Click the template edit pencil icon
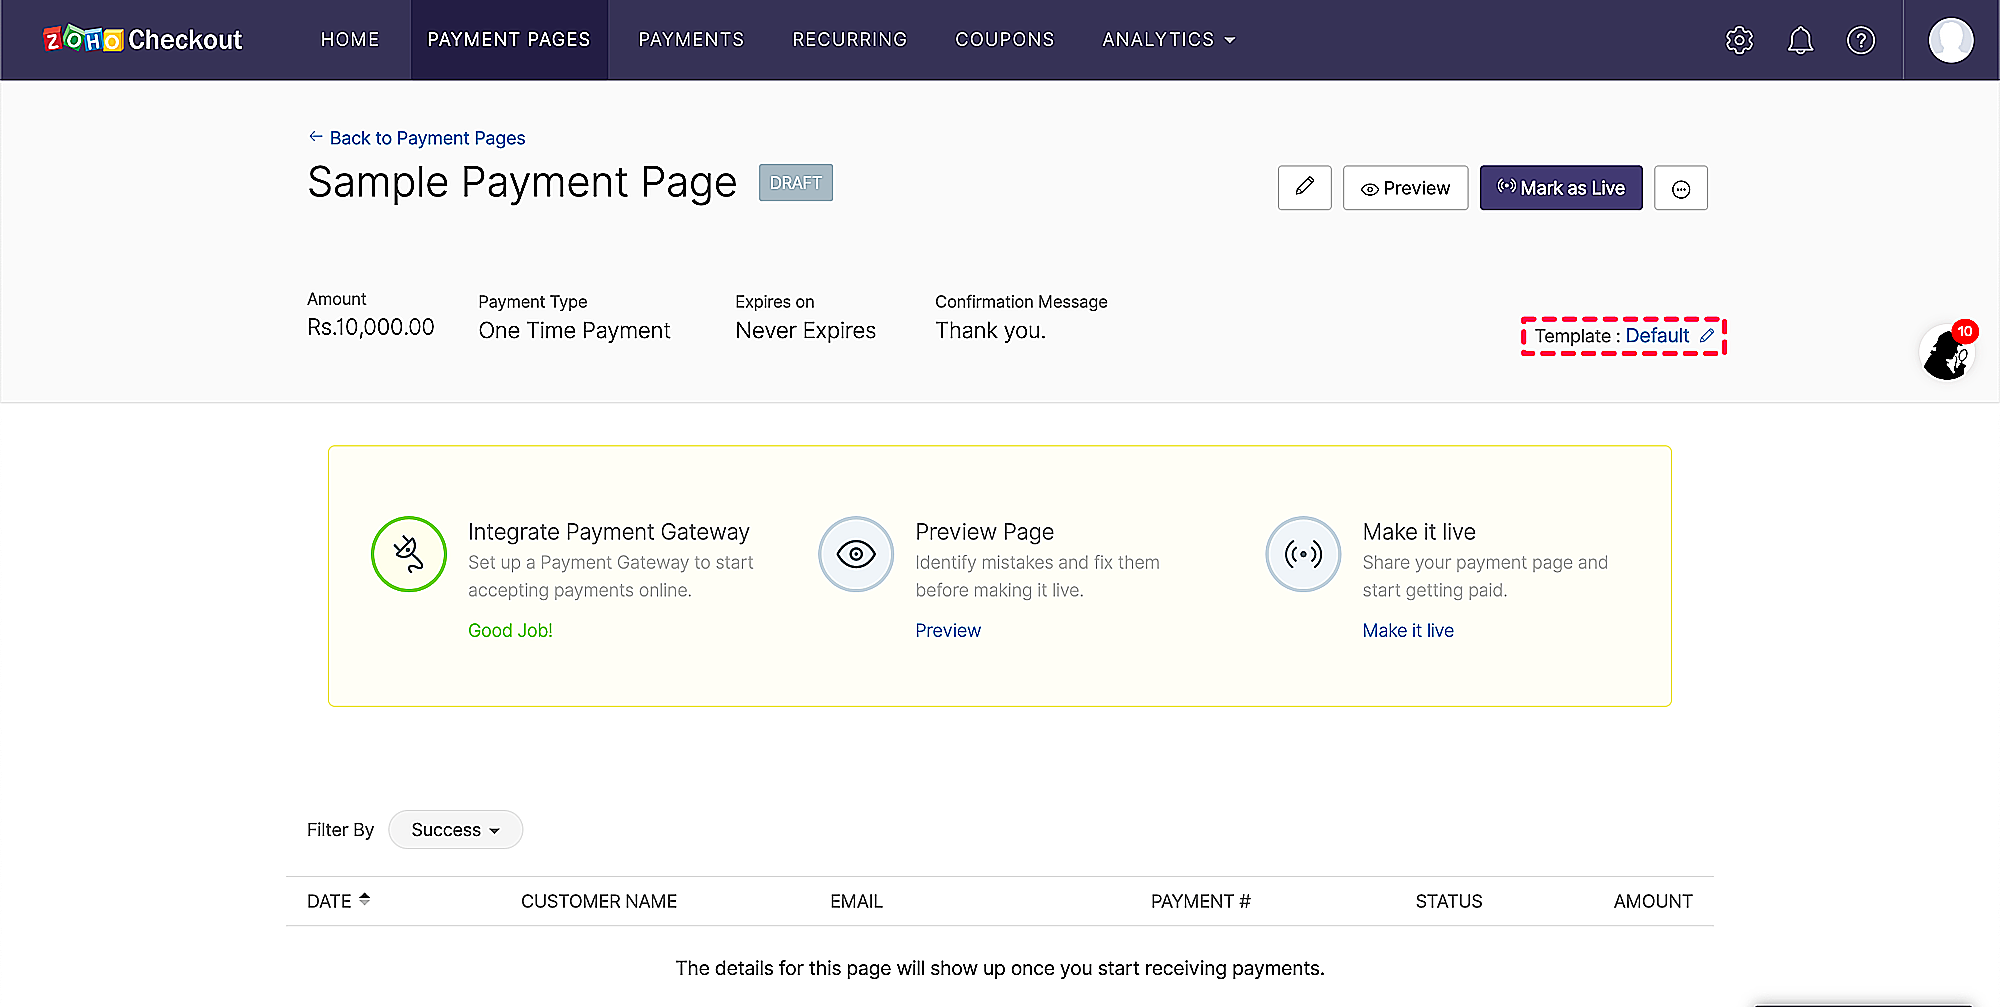The height and width of the screenshot is (1007, 2000). (x=1707, y=336)
